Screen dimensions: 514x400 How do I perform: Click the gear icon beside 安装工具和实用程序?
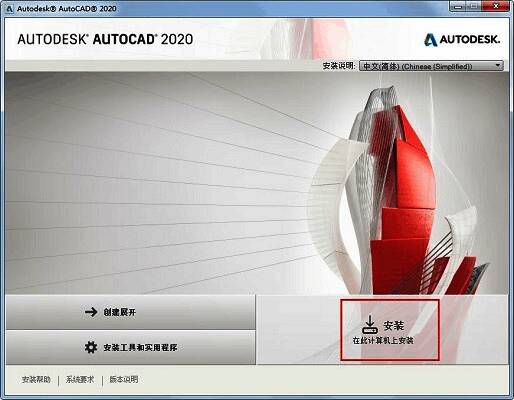91,347
